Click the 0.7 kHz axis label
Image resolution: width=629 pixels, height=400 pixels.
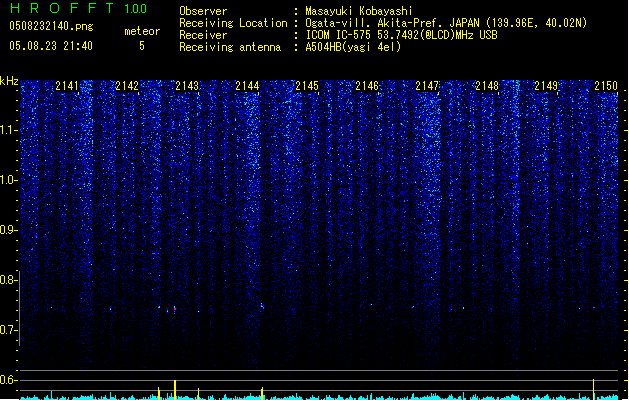pos(9,330)
